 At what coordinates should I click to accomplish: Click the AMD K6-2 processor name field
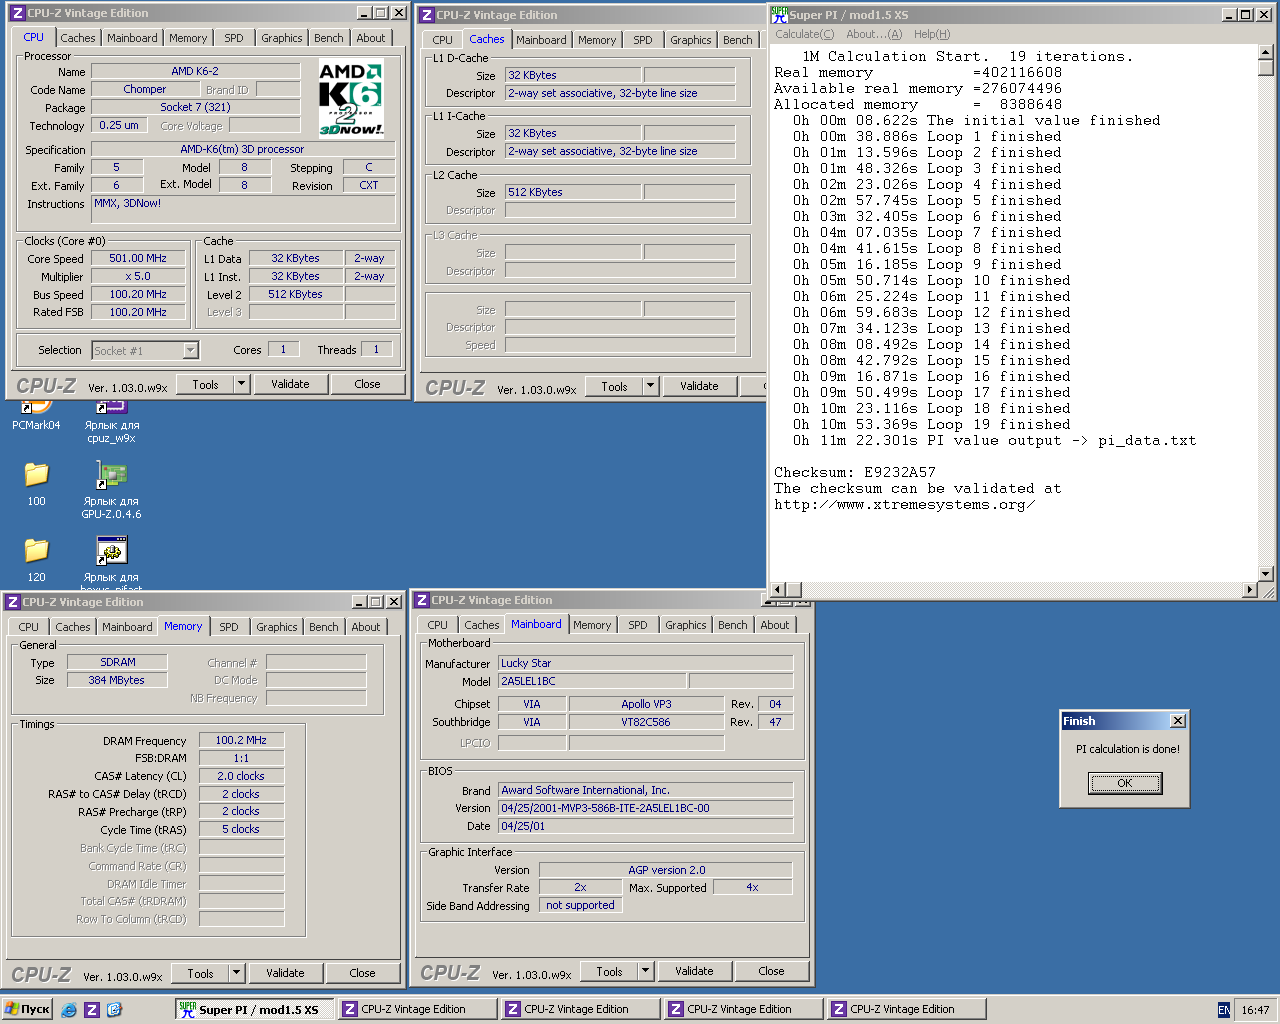[195, 71]
